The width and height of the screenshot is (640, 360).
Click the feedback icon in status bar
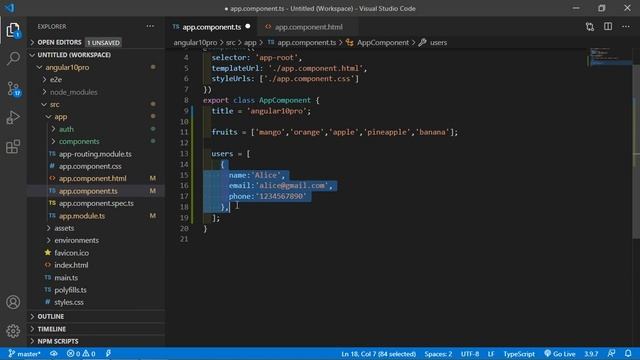(x=611, y=354)
